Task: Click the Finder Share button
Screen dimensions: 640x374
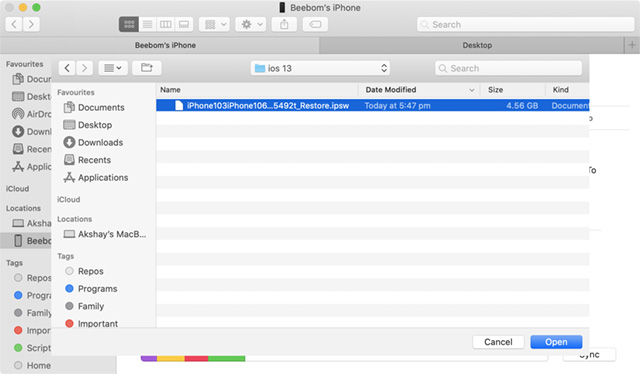Action: click(x=284, y=24)
